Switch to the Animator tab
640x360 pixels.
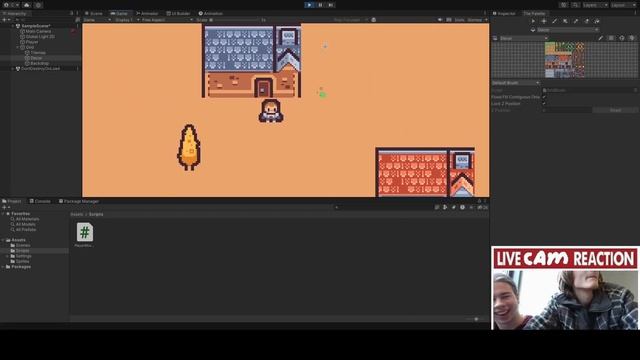147,13
